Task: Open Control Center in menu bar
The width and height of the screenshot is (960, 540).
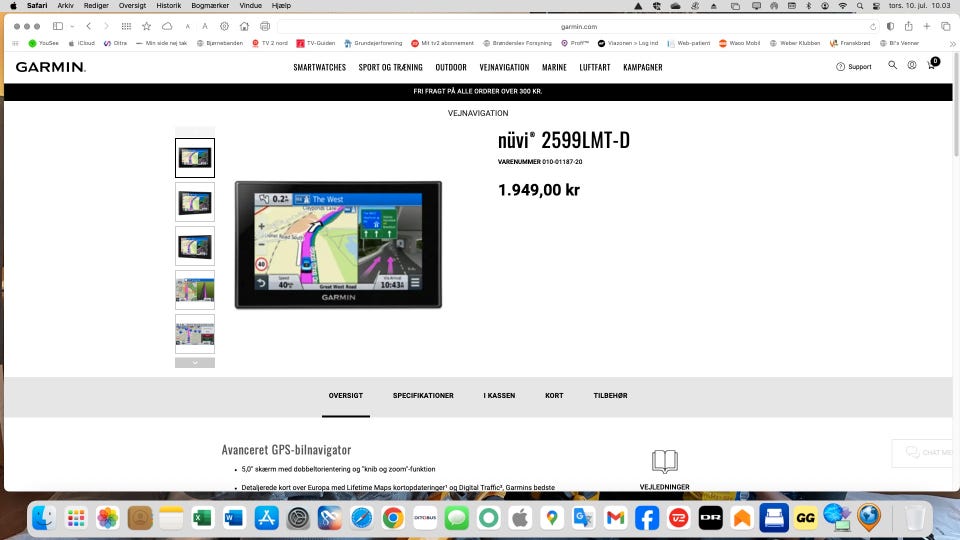Action: (x=876, y=6)
